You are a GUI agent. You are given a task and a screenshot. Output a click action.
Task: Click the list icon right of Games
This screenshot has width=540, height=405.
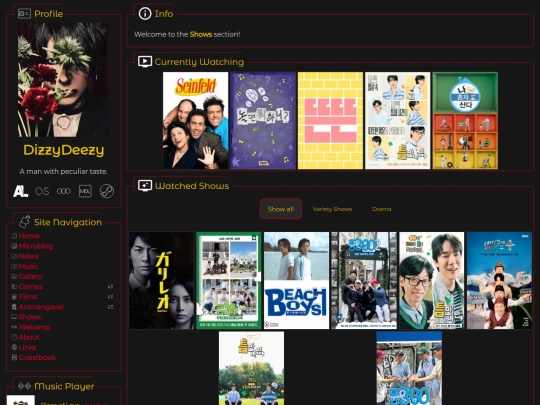(110, 287)
